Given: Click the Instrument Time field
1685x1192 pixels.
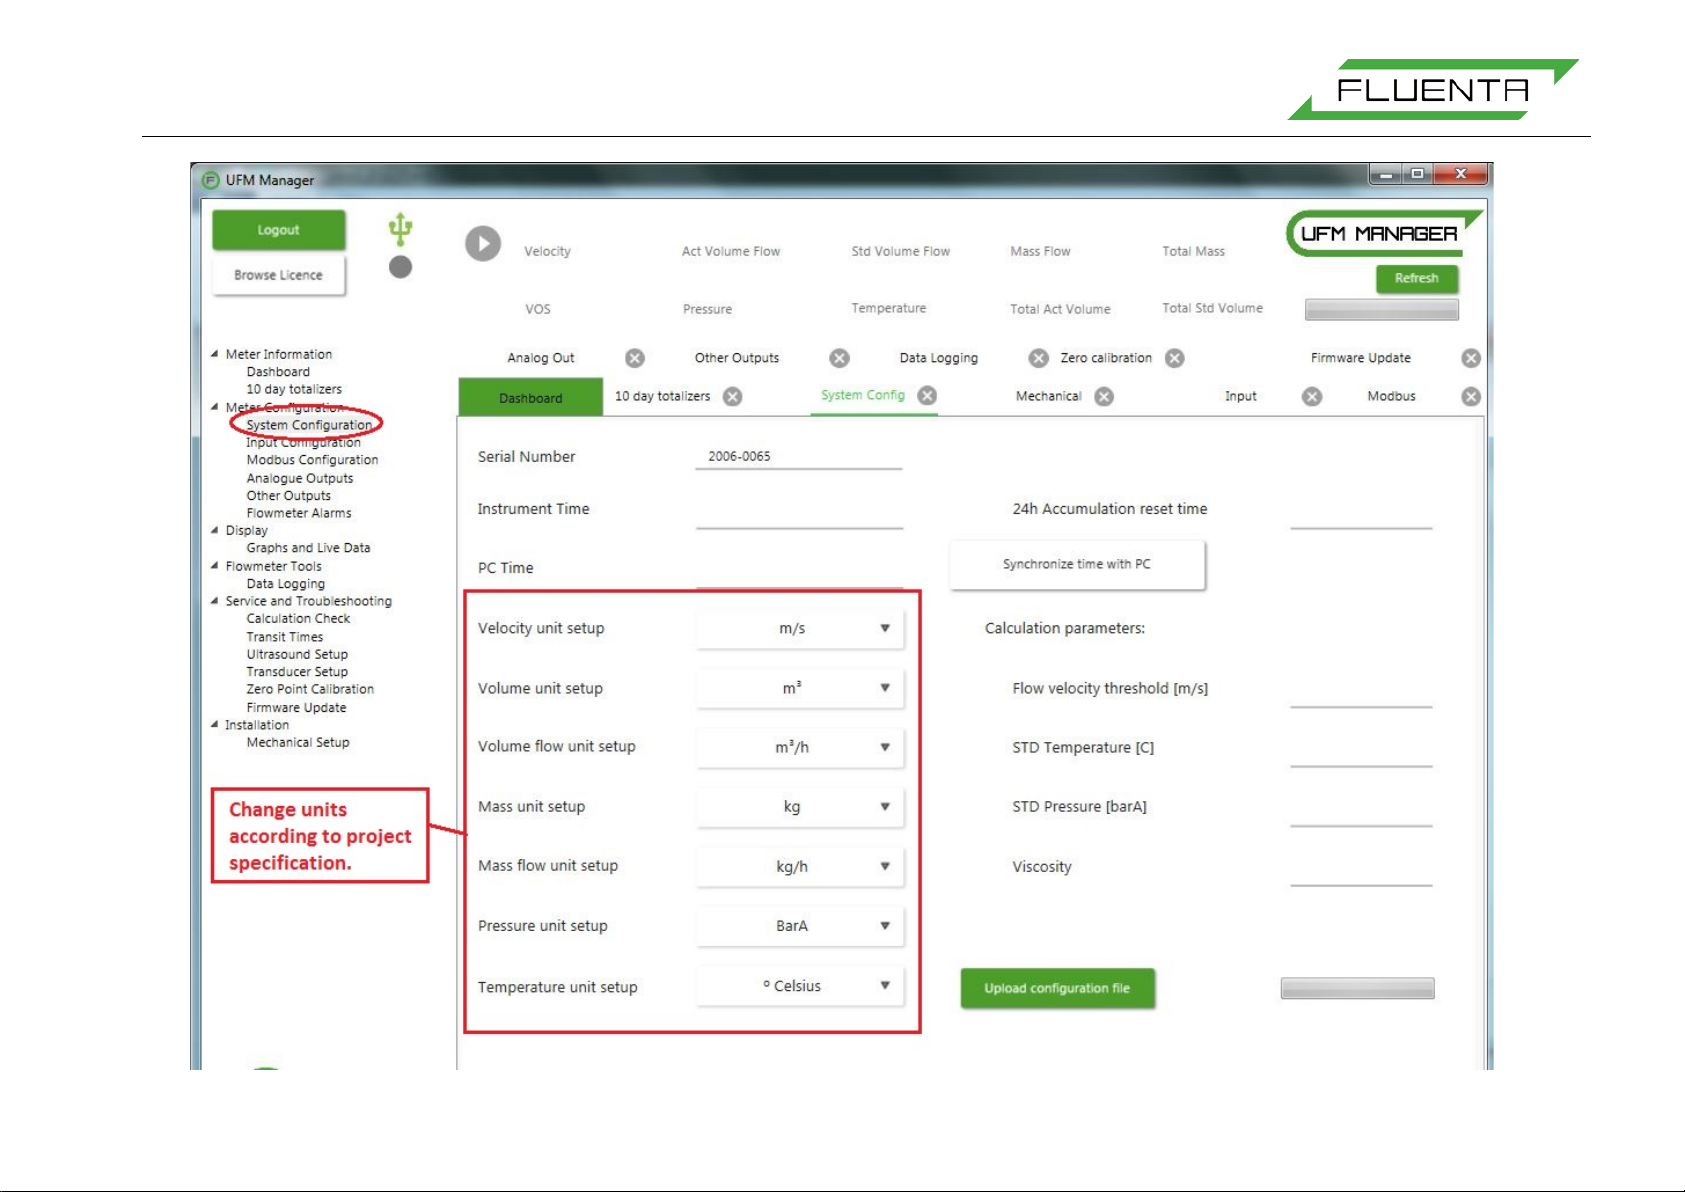Looking at the screenshot, I should [x=799, y=515].
